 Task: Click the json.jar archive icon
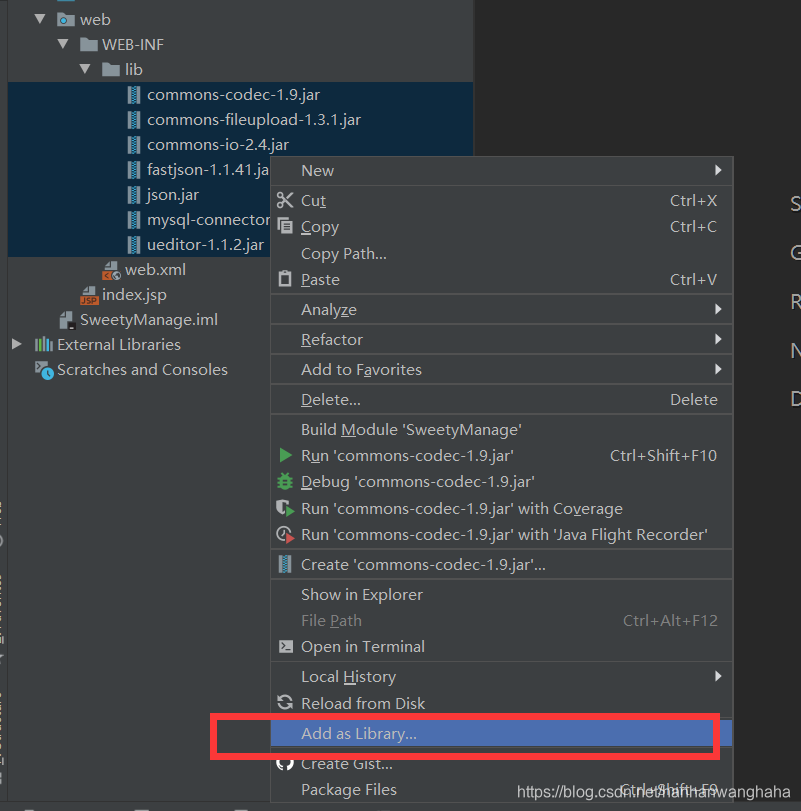click(134, 194)
